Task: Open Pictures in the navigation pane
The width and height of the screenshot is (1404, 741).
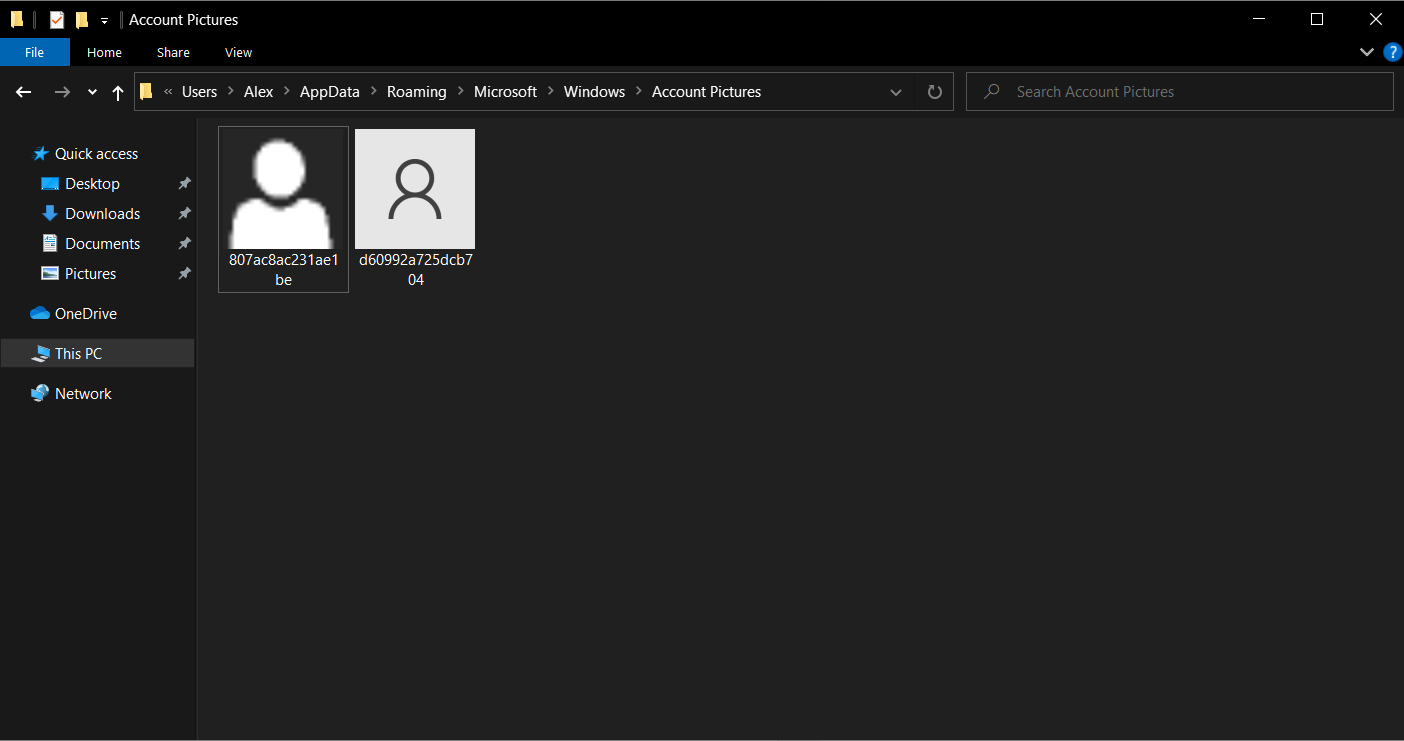Action: click(91, 274)
